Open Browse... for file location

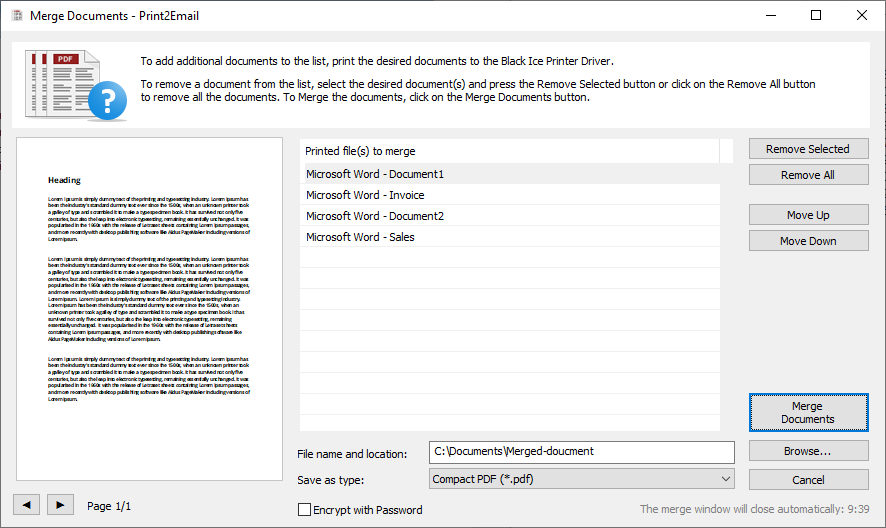tap(808, 451)
